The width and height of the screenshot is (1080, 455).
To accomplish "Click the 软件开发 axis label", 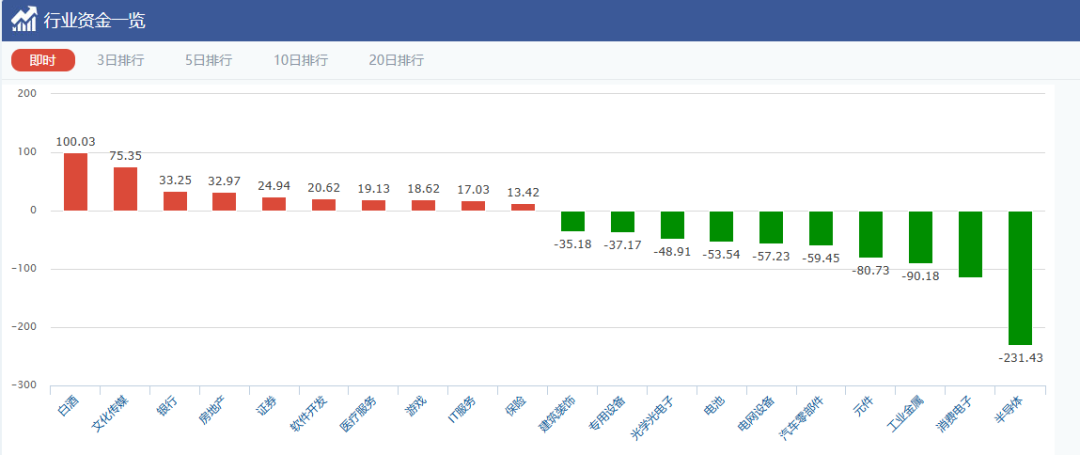I will pos(309,414).
